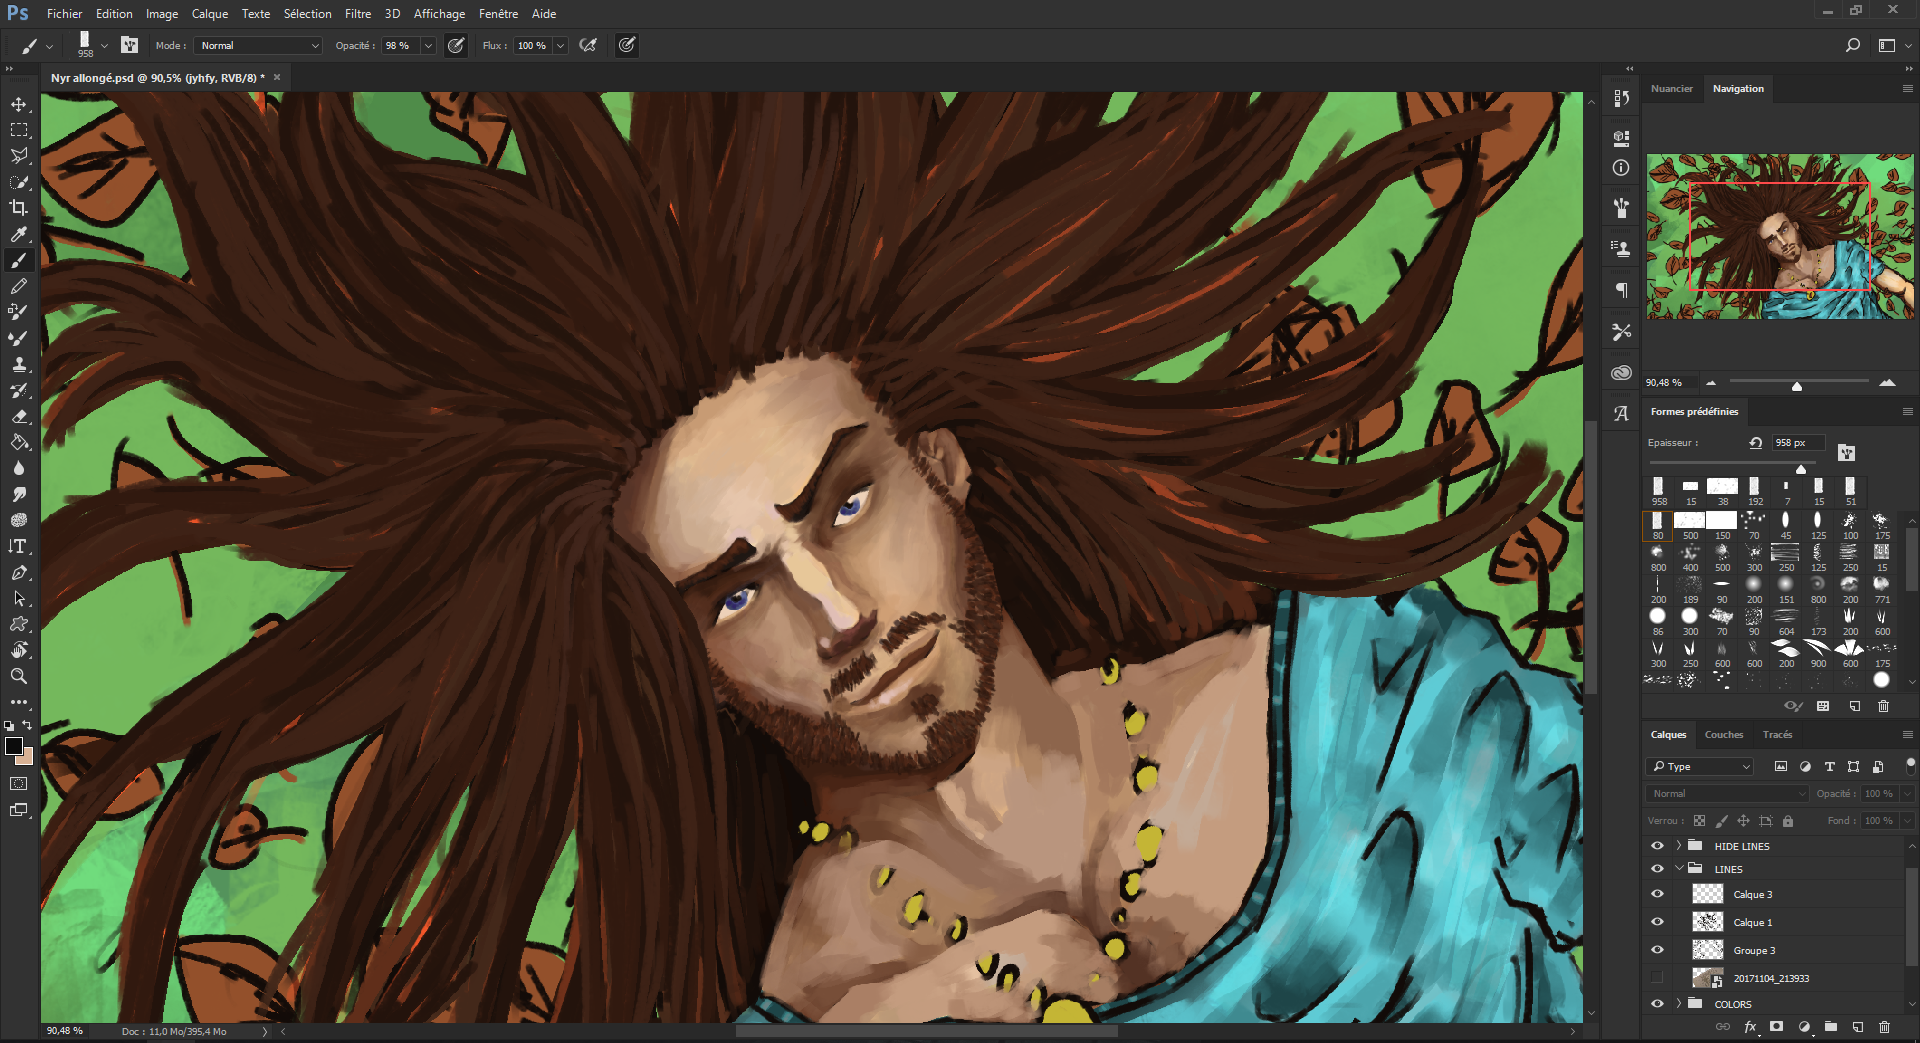Select the Eyedropper tool
Image resolution: width=1920 pixels, height=1043 pixels.
click(19, 234)
